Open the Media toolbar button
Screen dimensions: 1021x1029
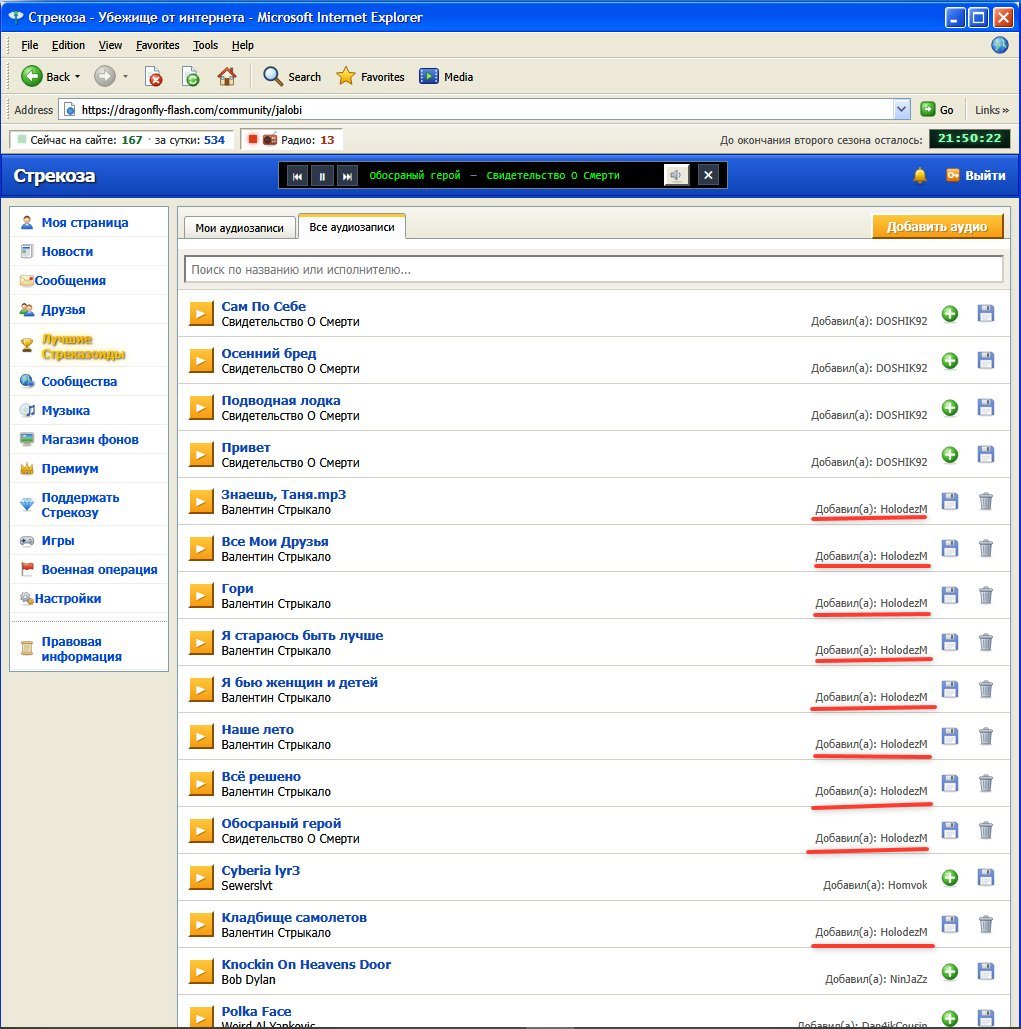click(x=446, y=77)
